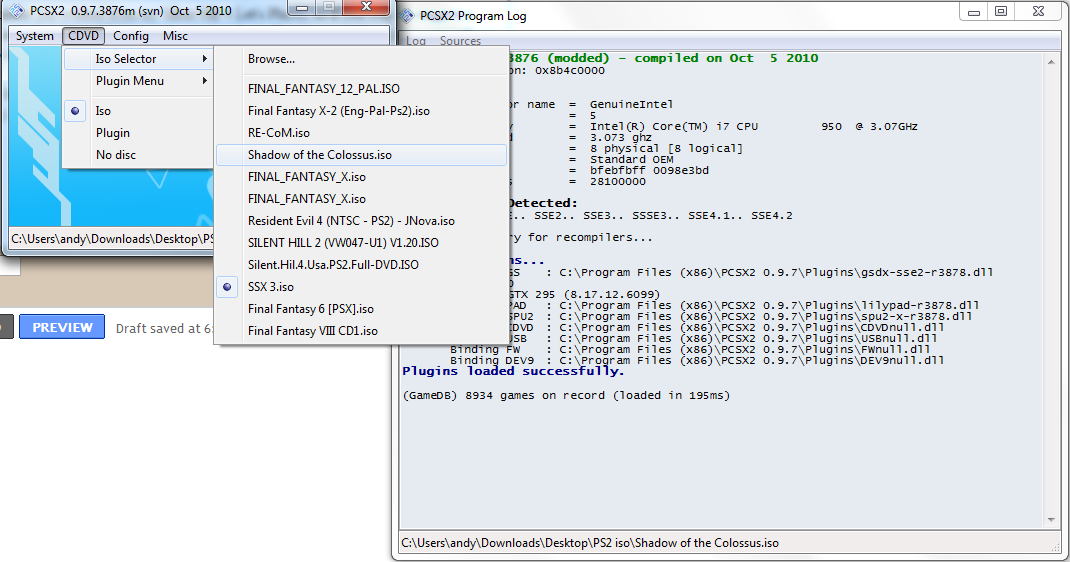Minimize the PCSX2 Program Log window
Viewport: 1070px width, 562px height.
pyautogui.click(x=974, y=12)
